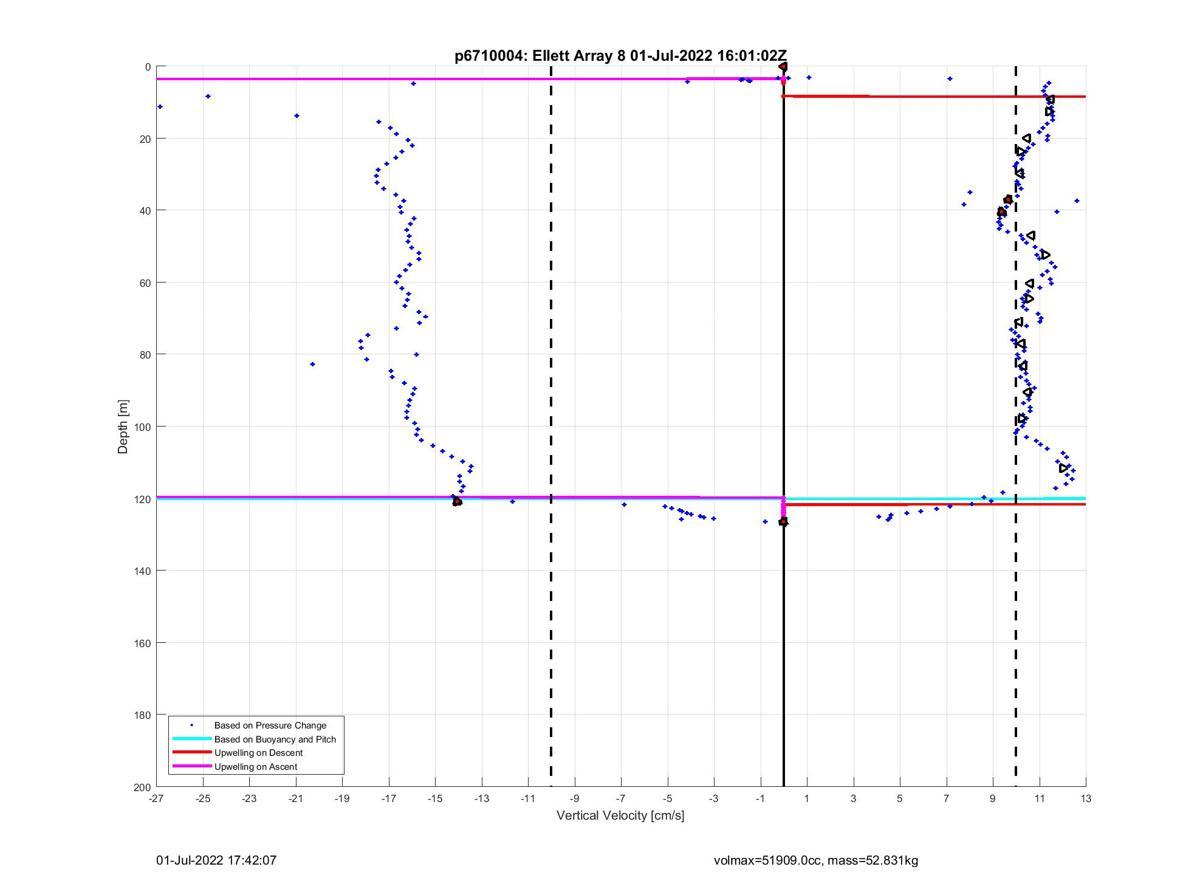This screenshot has width=1200, height=885.
Task: Click the depth tick label '140'
Action: coord(142,571)
